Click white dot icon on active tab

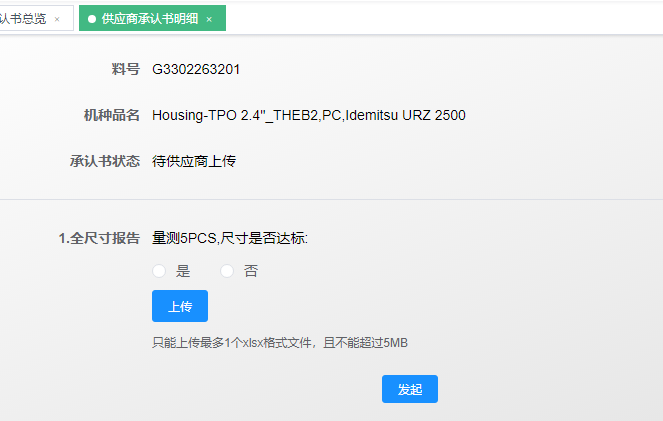click(x=92, y=19)
